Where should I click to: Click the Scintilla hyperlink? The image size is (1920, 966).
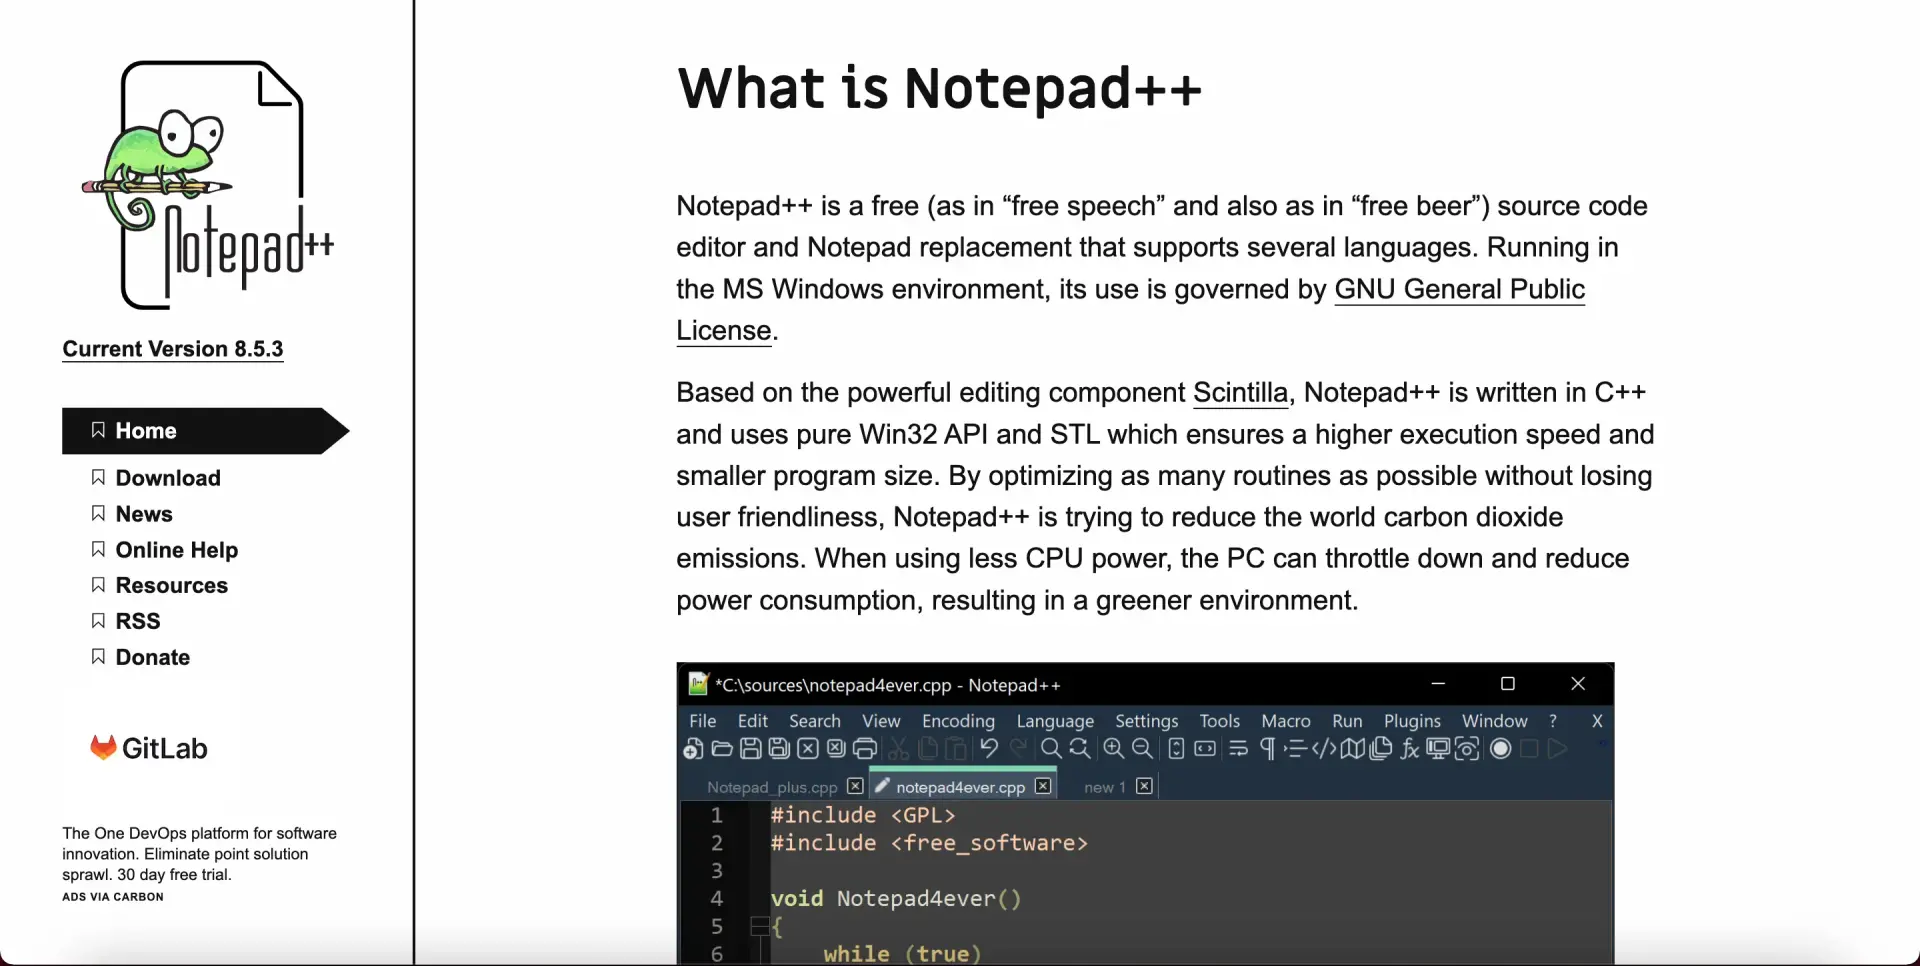pyautogui.click(x=1240, y=393)
